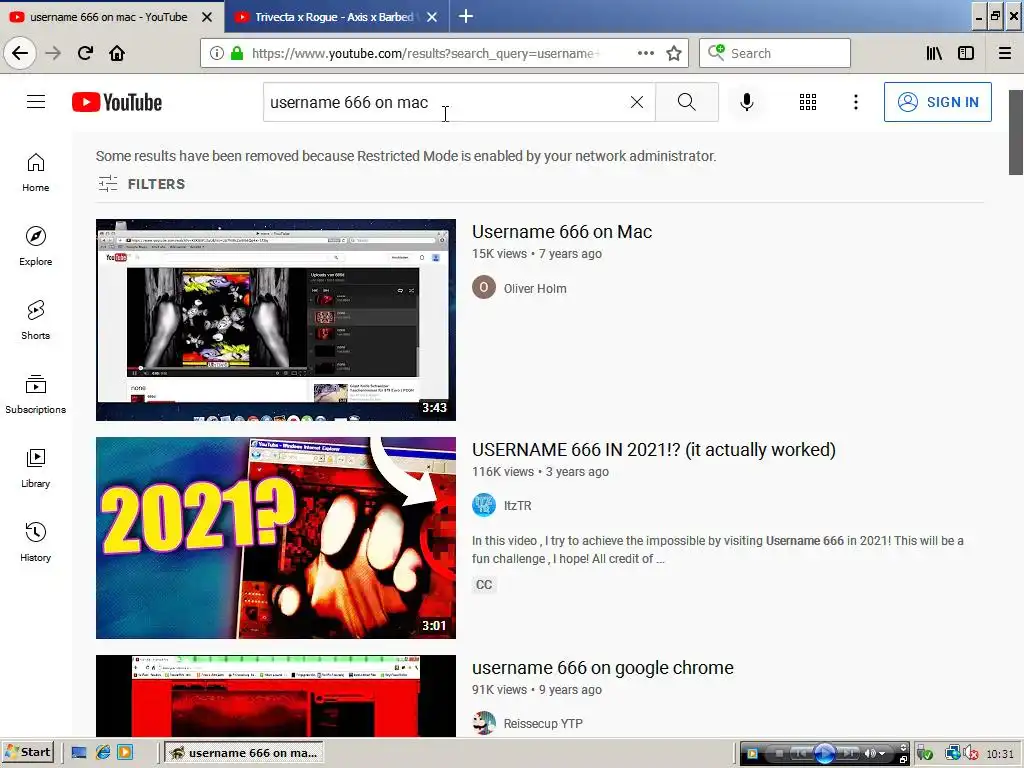Start voice search with microphone
Viewport: 1024px width, 768px height.
[x=746, y=102]
